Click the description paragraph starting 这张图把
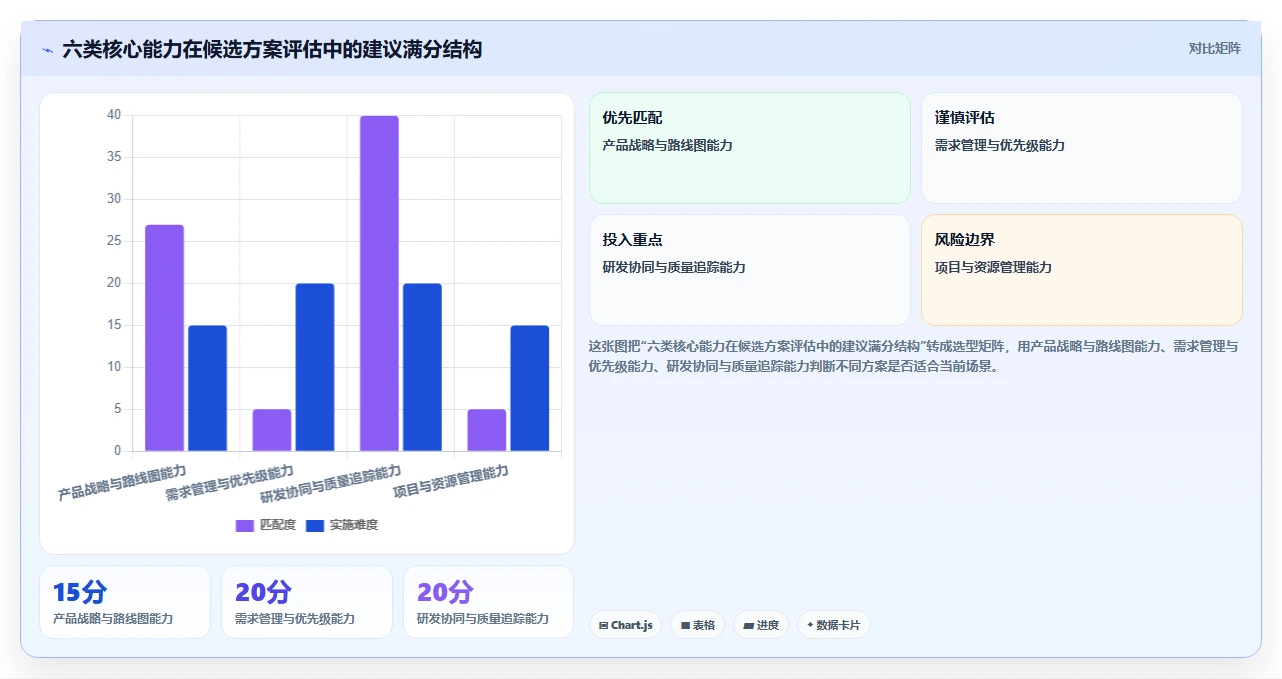Image resolution: width=1282 pixels, height=679 pixels. (914, 356)
